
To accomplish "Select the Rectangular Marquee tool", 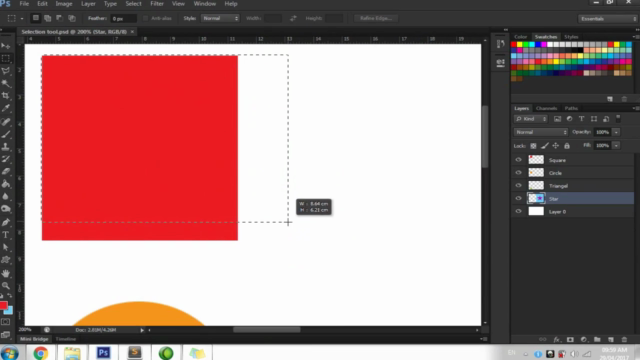I will pos(6,58).
